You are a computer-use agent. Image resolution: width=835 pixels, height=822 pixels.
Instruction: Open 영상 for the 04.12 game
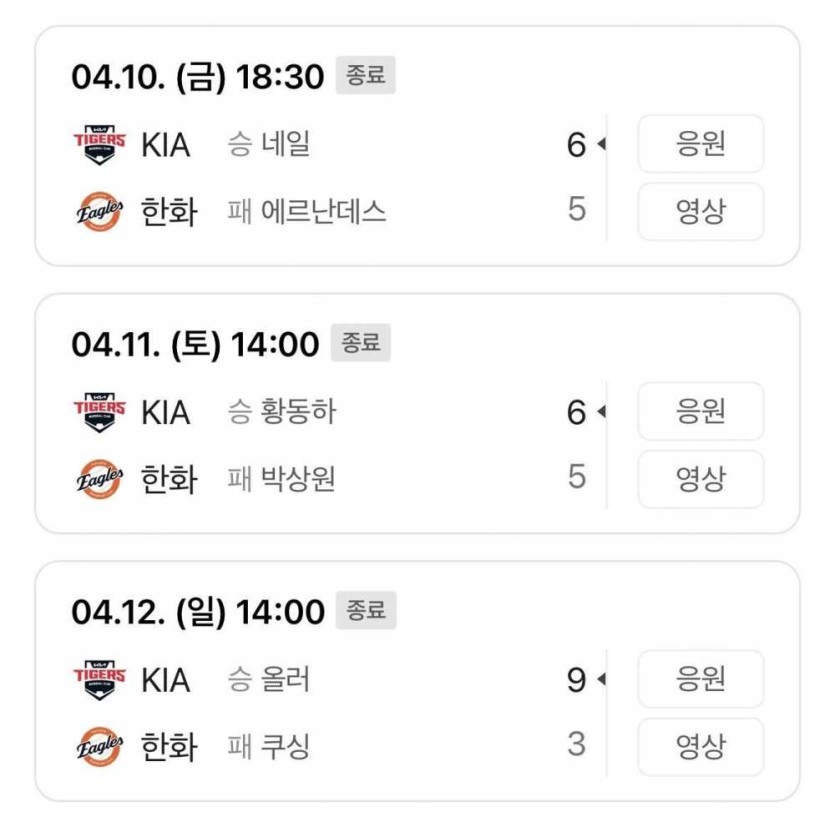pos(700,746)
